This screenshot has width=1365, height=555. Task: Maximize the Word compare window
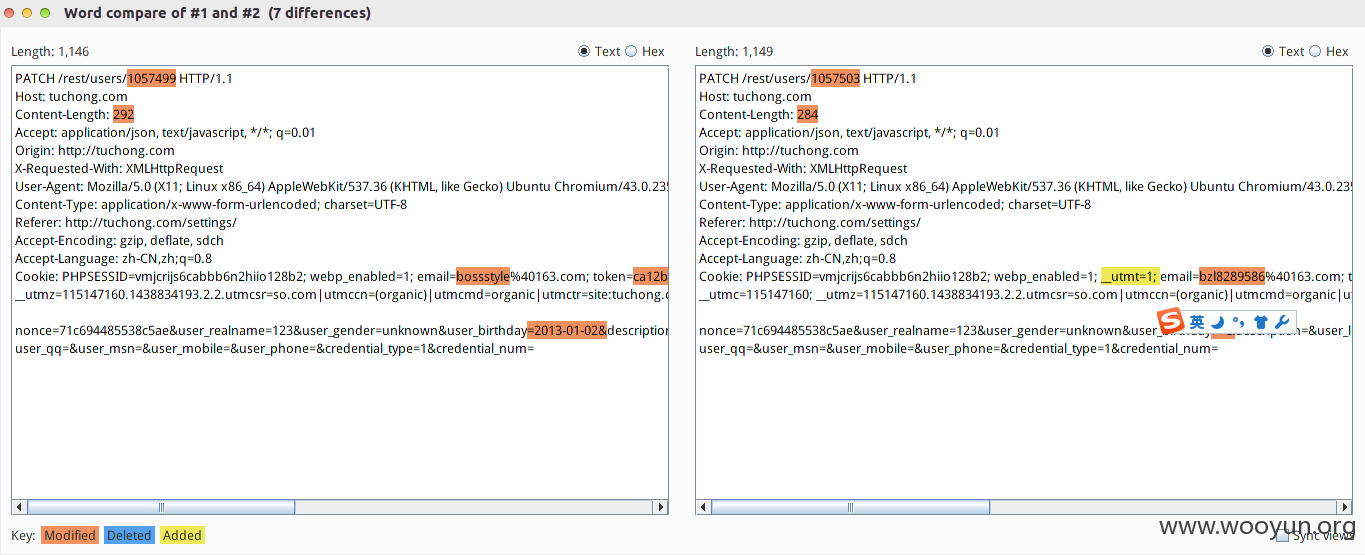point(45,13)
